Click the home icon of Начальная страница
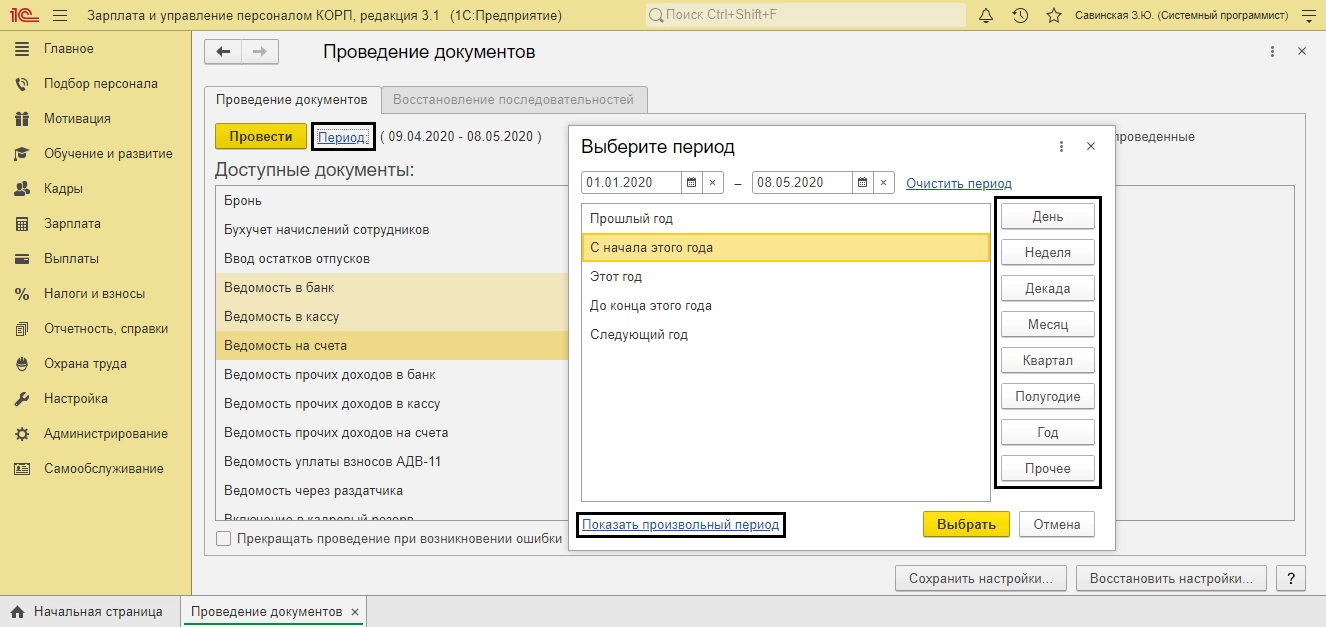The width and height of the screenshot is (1326, 627). pos(17,612)
